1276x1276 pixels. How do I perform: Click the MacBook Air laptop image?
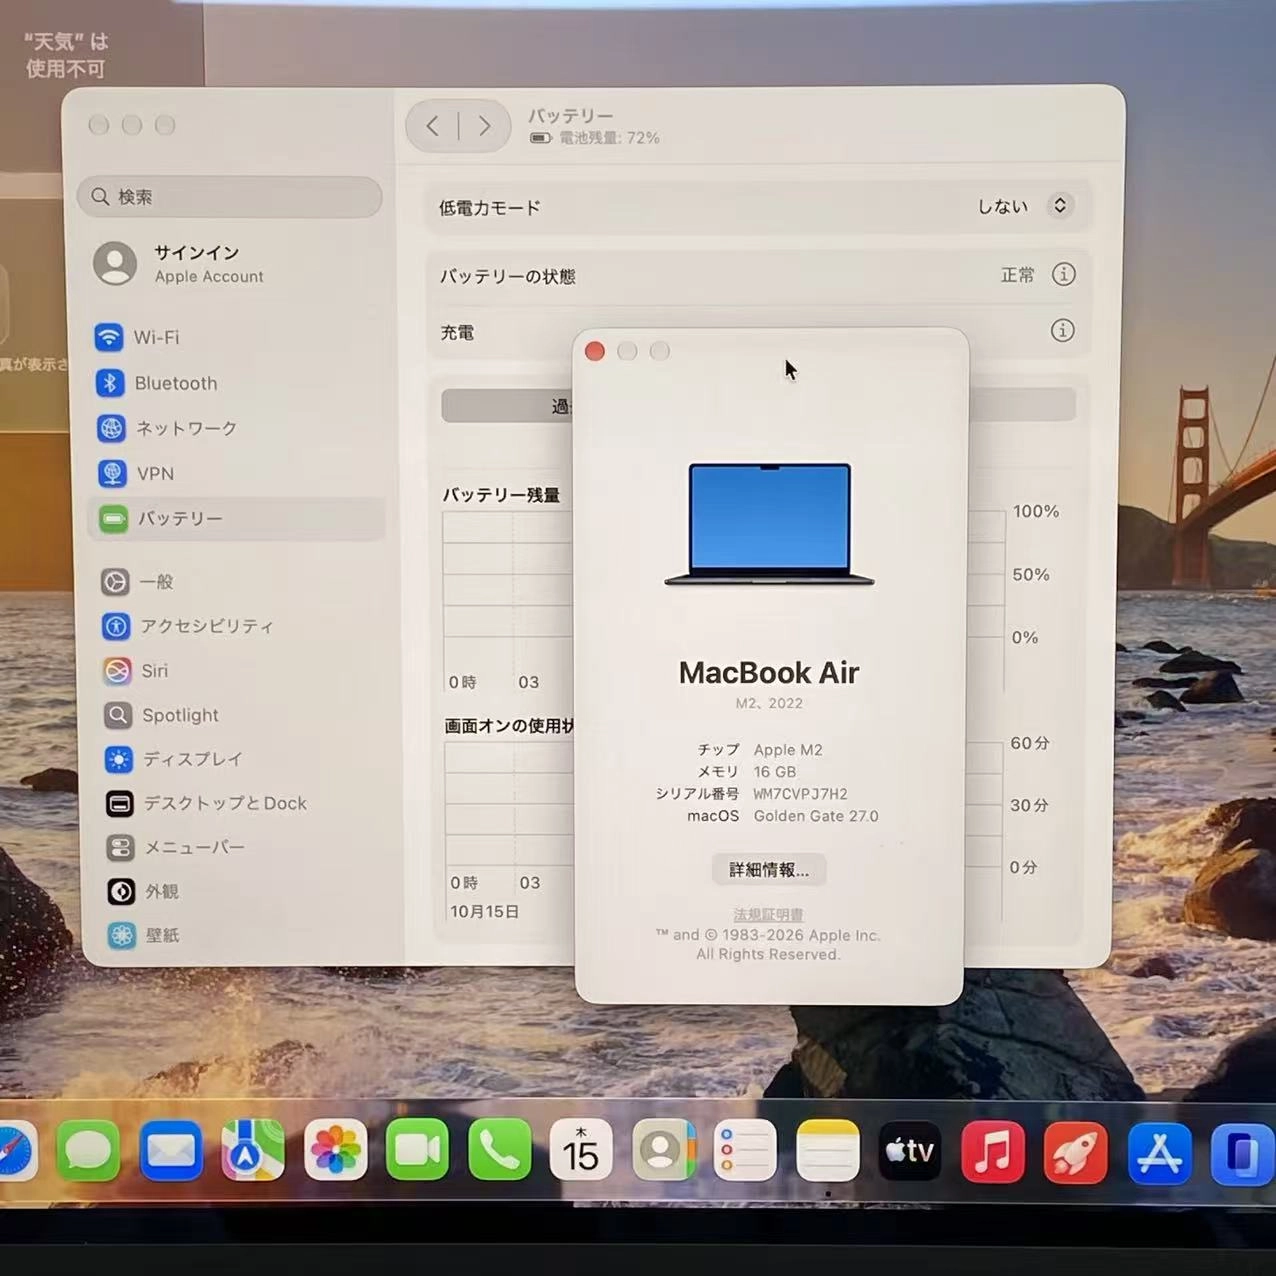769,524
